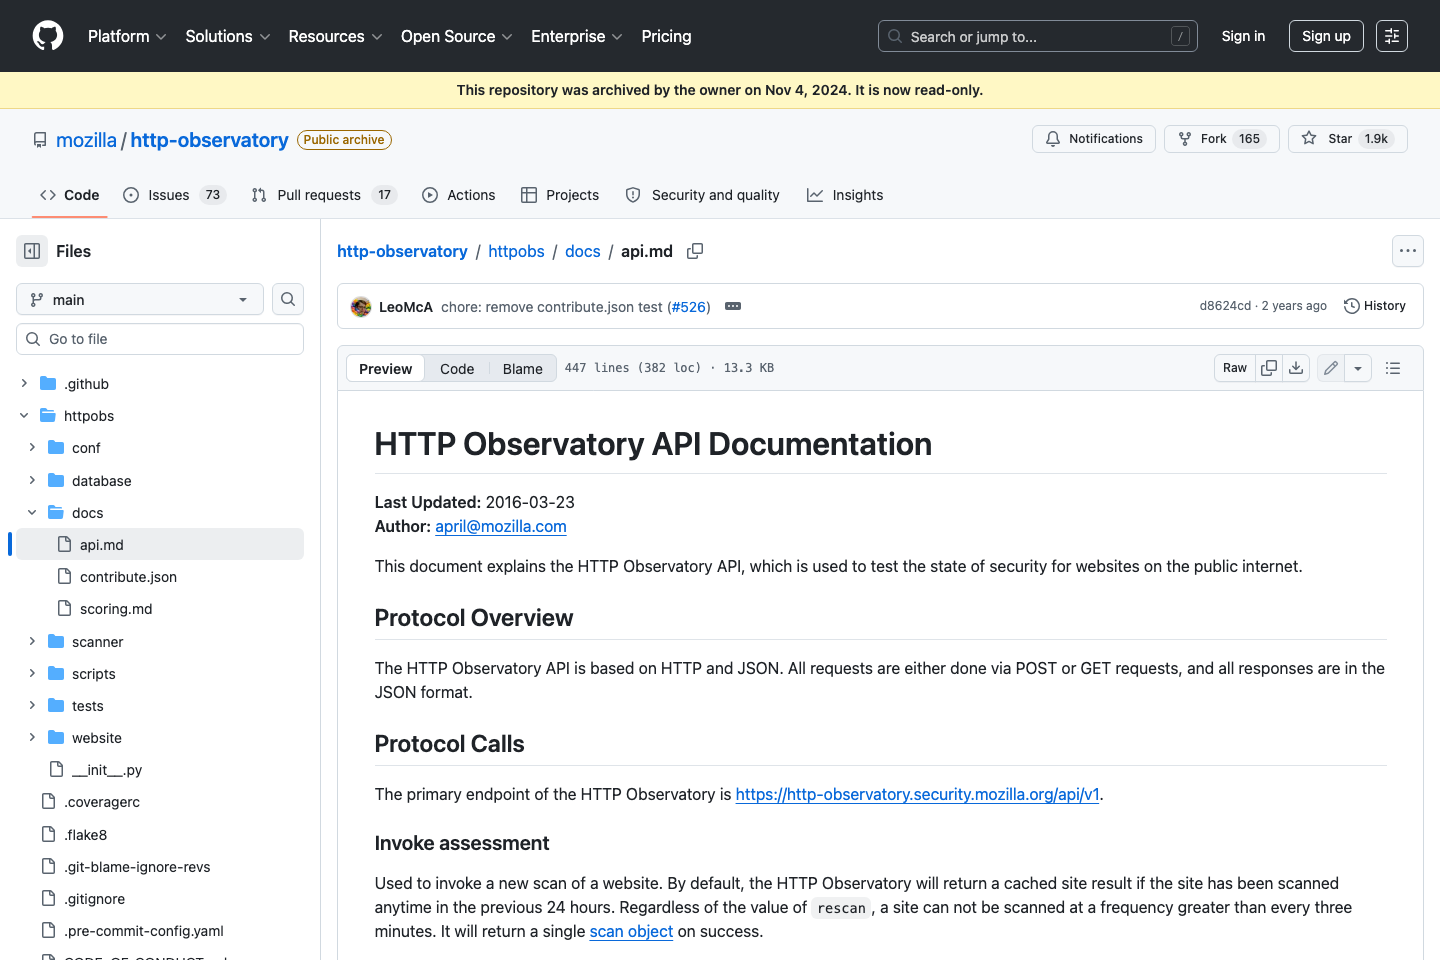Open the file outline icon
The image size is (1440, 960).
[x=1392, y=368]
